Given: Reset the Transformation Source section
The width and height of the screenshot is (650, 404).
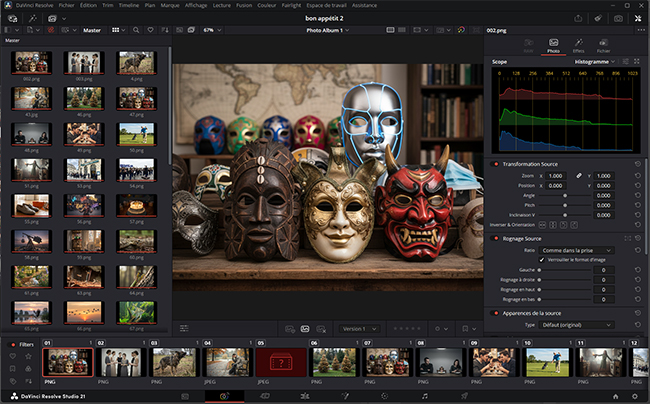Looking at the screenshot, I should click(x=638, y=164).
